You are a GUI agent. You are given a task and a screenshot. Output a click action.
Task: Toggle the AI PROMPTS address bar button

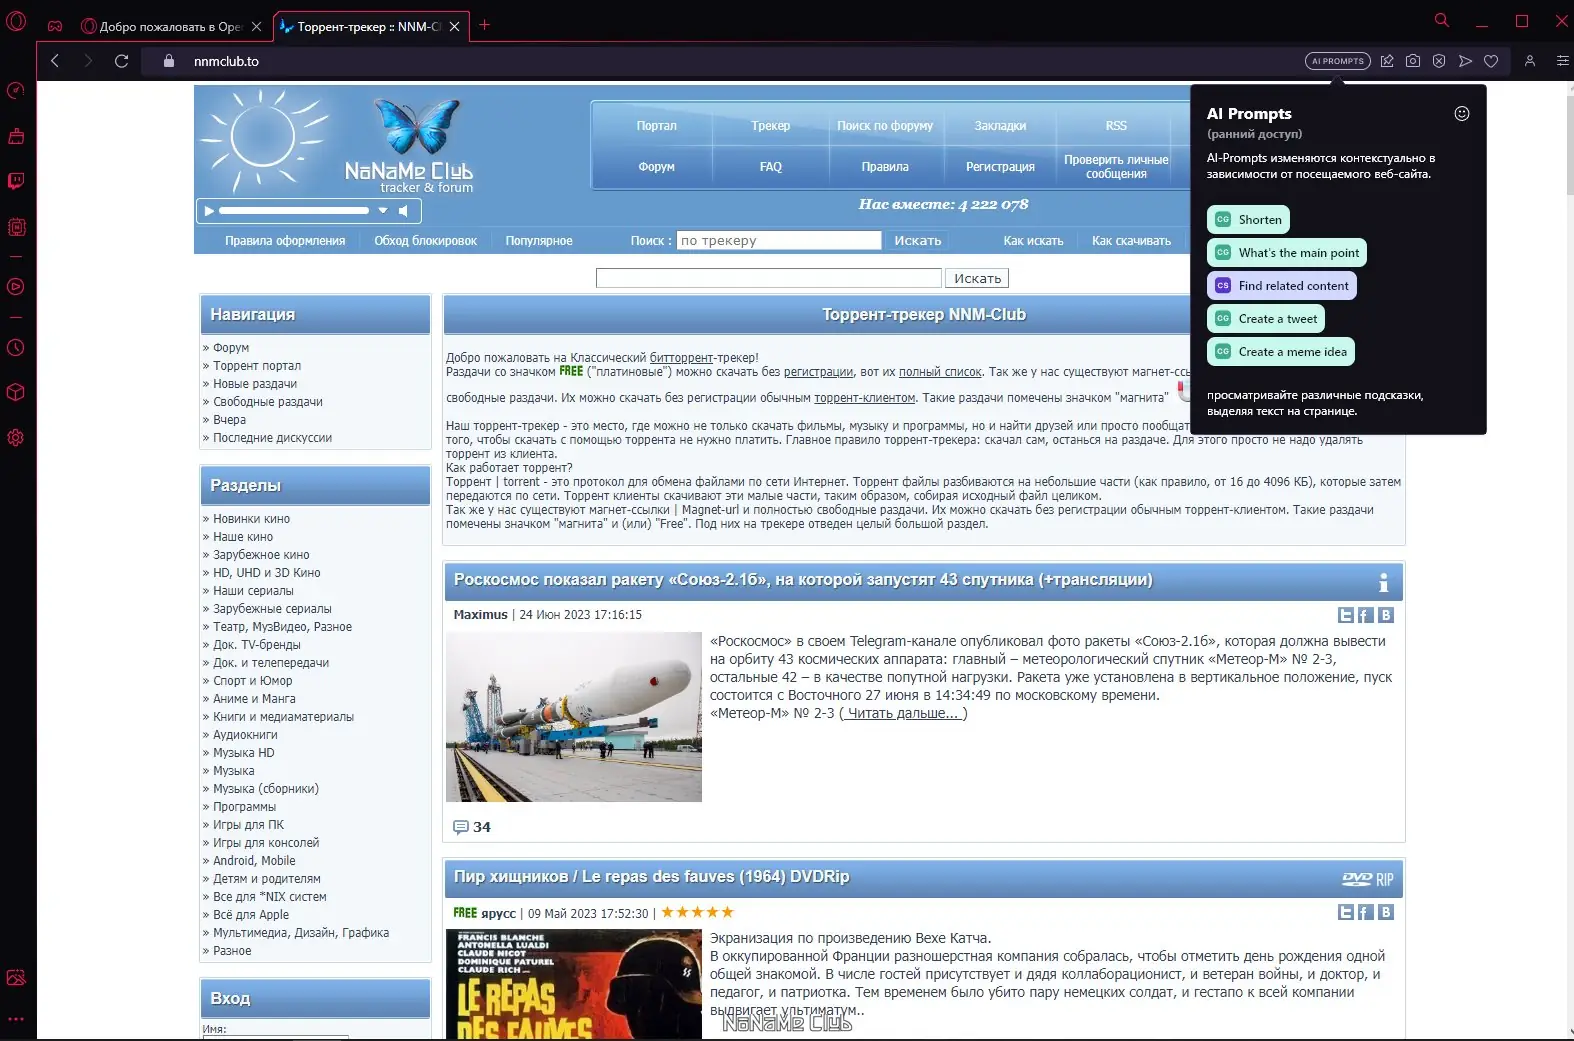coord(1338,61)
